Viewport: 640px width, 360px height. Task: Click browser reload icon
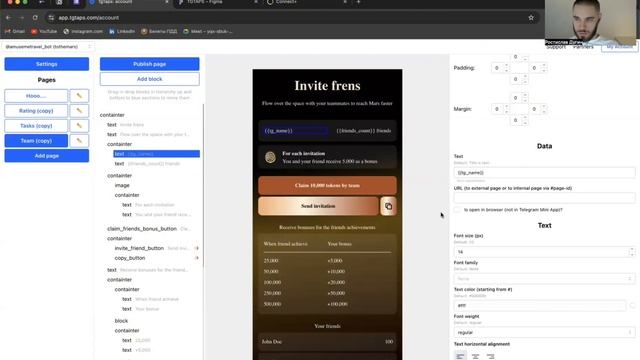[35, 18]
